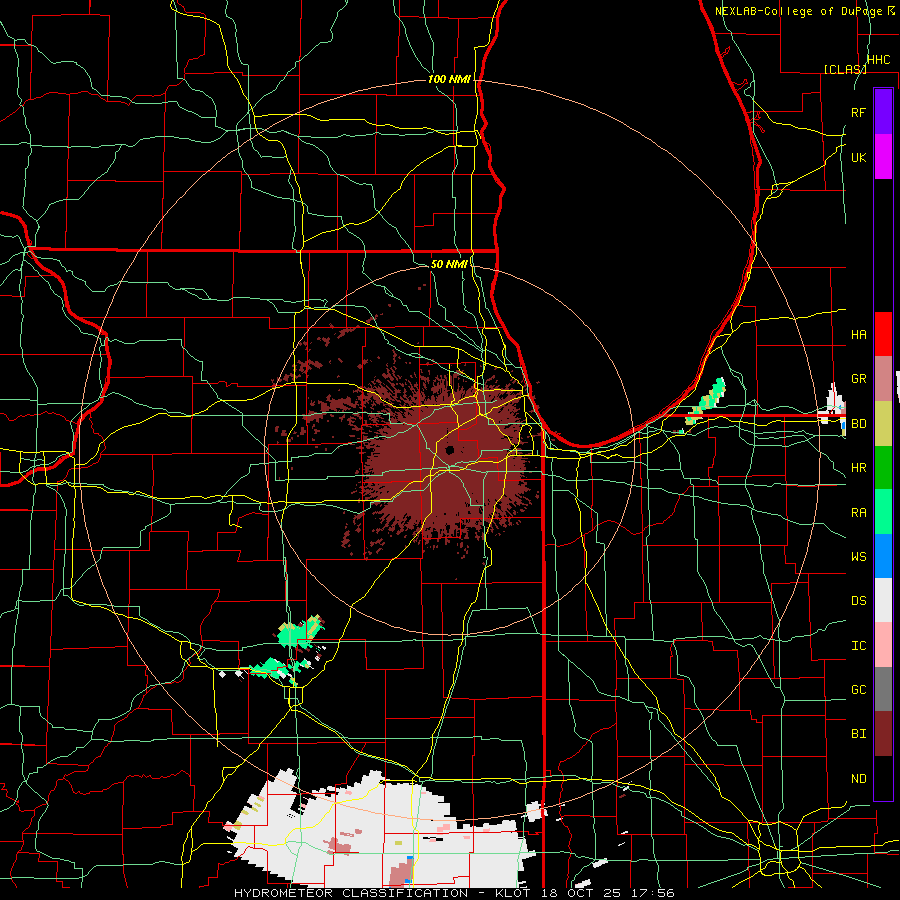This screenshot has height=900, width=900.
Task: Click the purple RF legend color swatch
Action: (x=883, y=112)
